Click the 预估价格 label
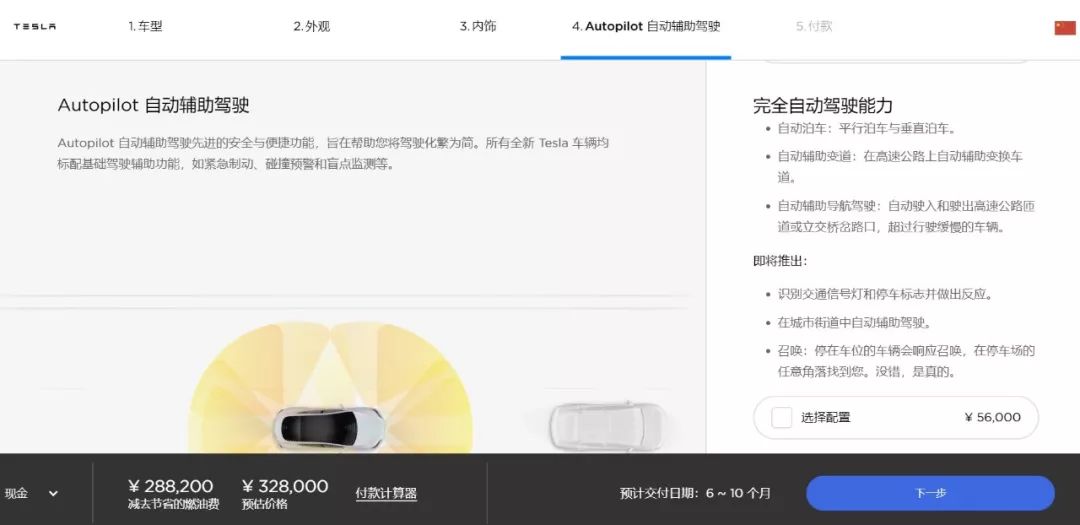 coord(264,504)
